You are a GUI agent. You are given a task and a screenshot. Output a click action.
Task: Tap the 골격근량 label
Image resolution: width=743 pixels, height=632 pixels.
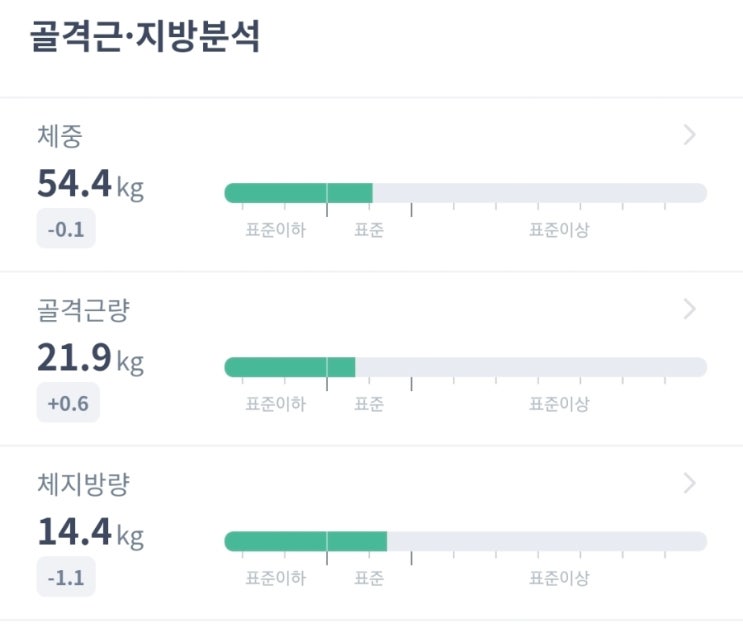[x=83, y=311]
